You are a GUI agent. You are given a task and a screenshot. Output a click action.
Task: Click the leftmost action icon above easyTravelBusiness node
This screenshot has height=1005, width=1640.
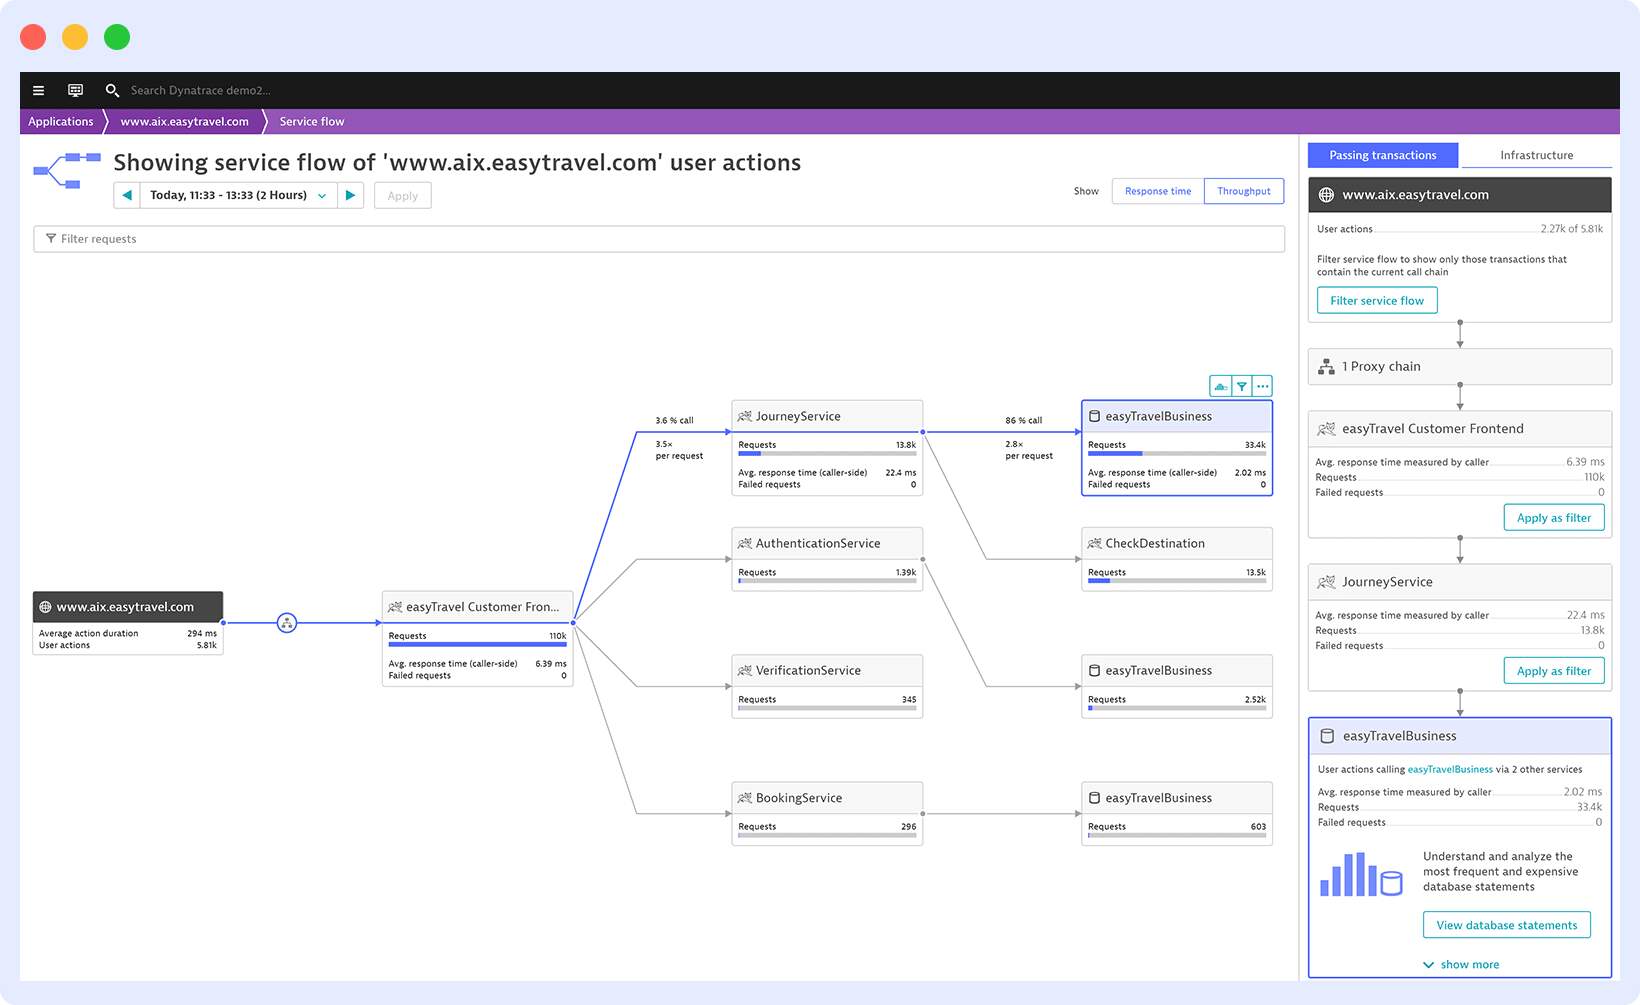click(x=1220, y=385)
